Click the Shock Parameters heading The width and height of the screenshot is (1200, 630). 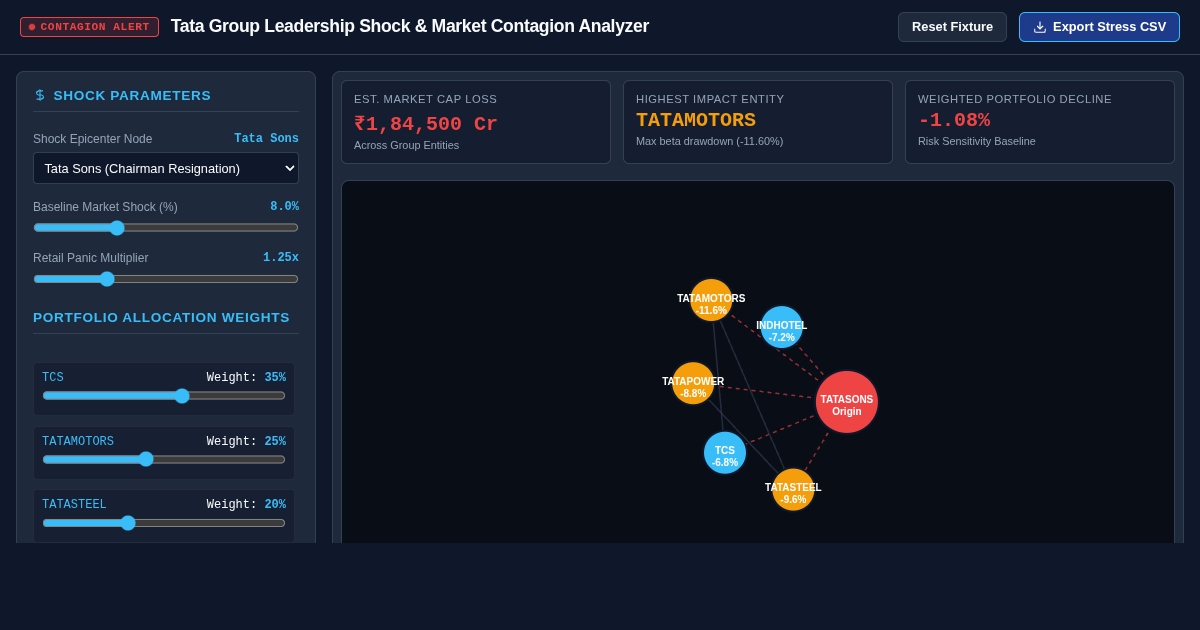tap(132, 95)
